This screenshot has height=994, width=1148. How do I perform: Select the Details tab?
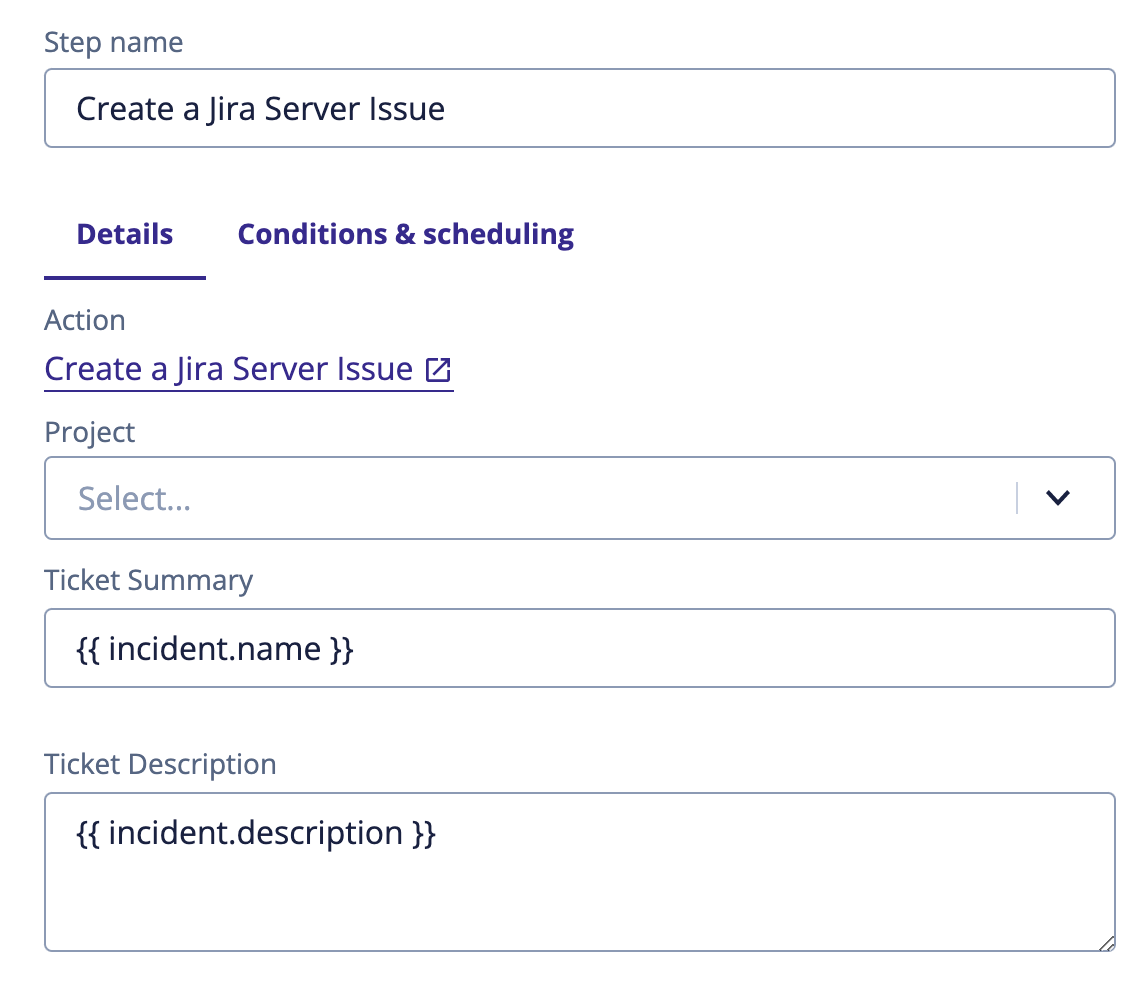tap(124, 234)
